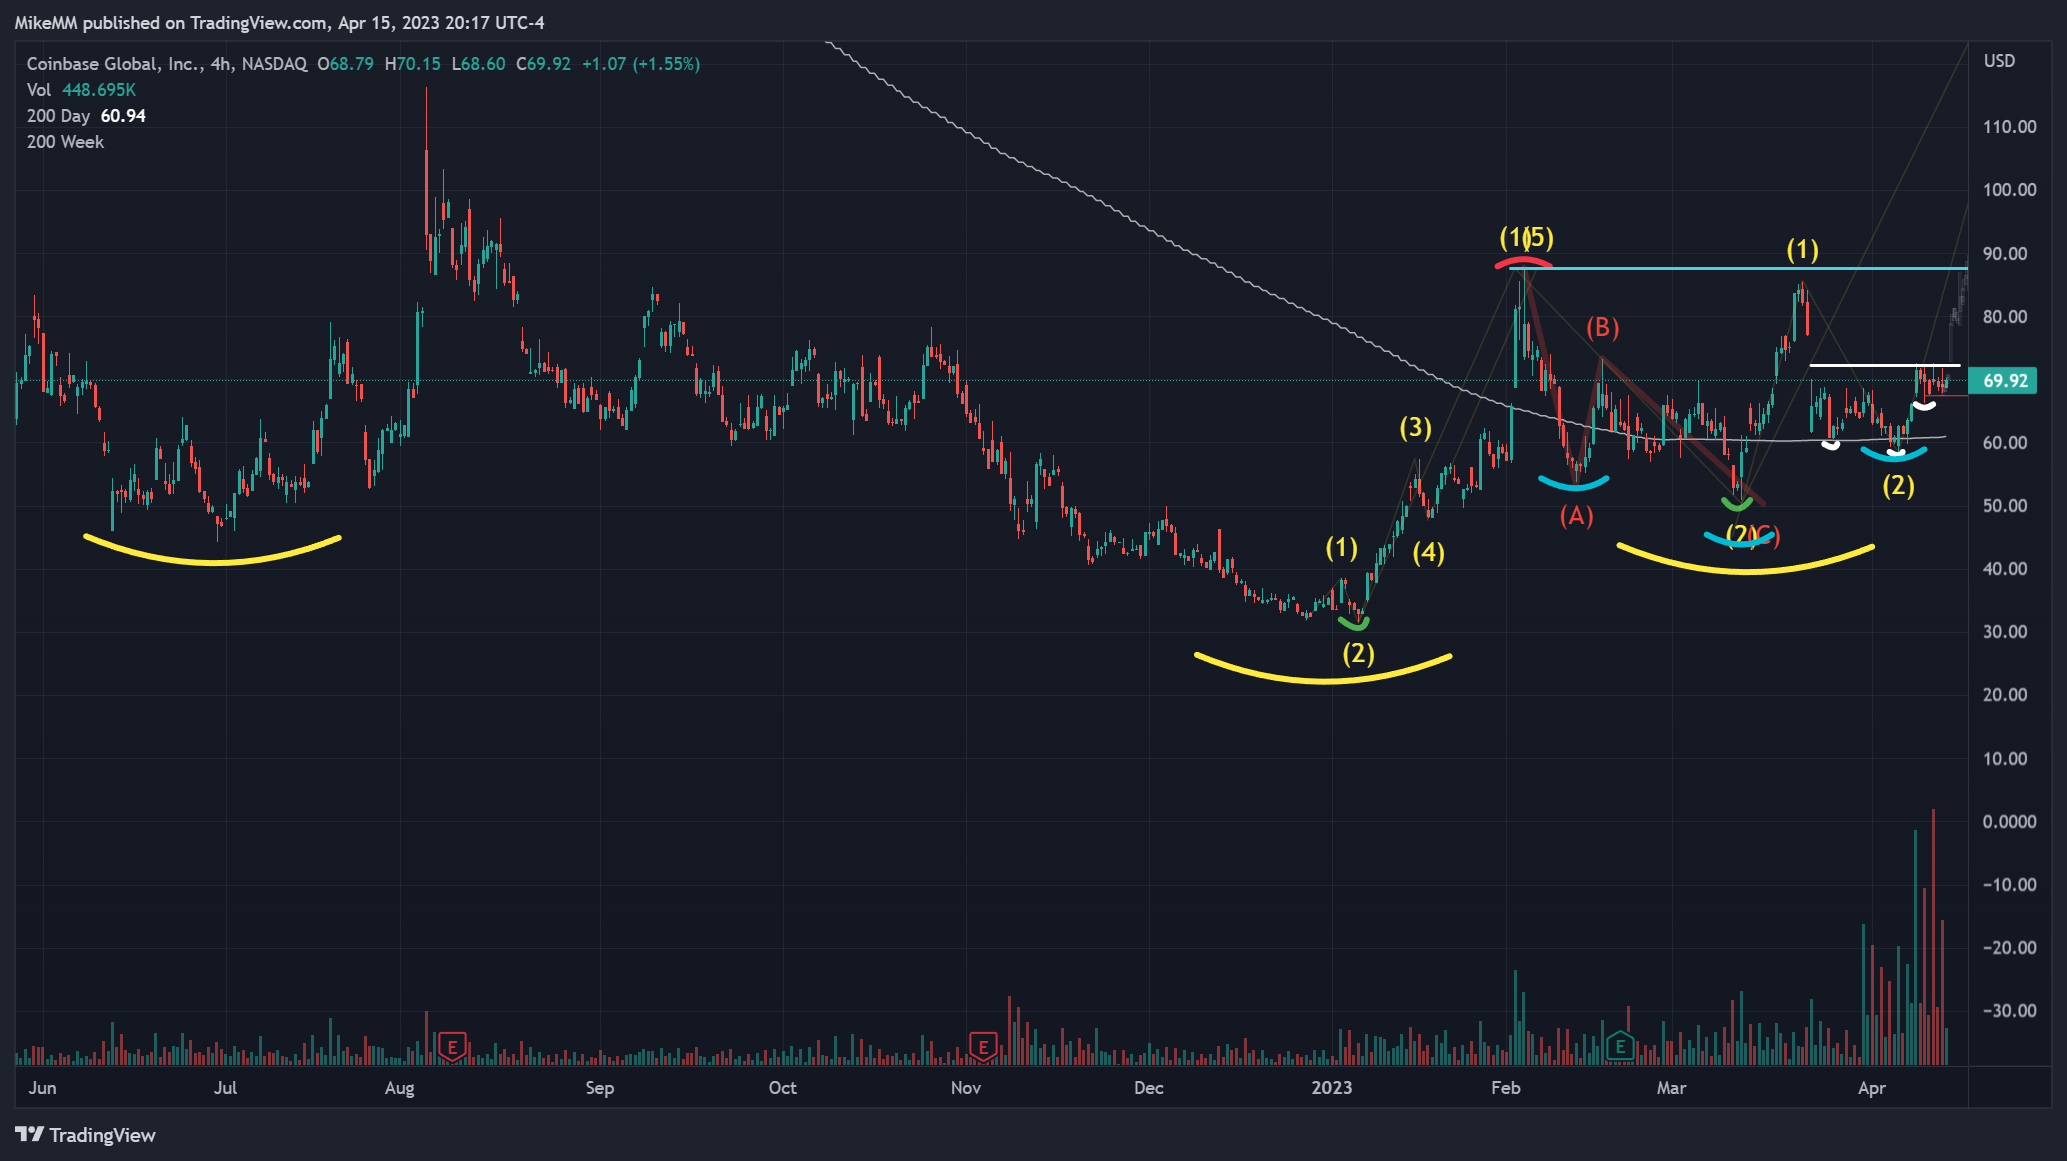This screenshot has height=1161, width=2067.
Task: Click the 4h timeframe label in the title
Action: pyautogui.click(x=220, y=64)
